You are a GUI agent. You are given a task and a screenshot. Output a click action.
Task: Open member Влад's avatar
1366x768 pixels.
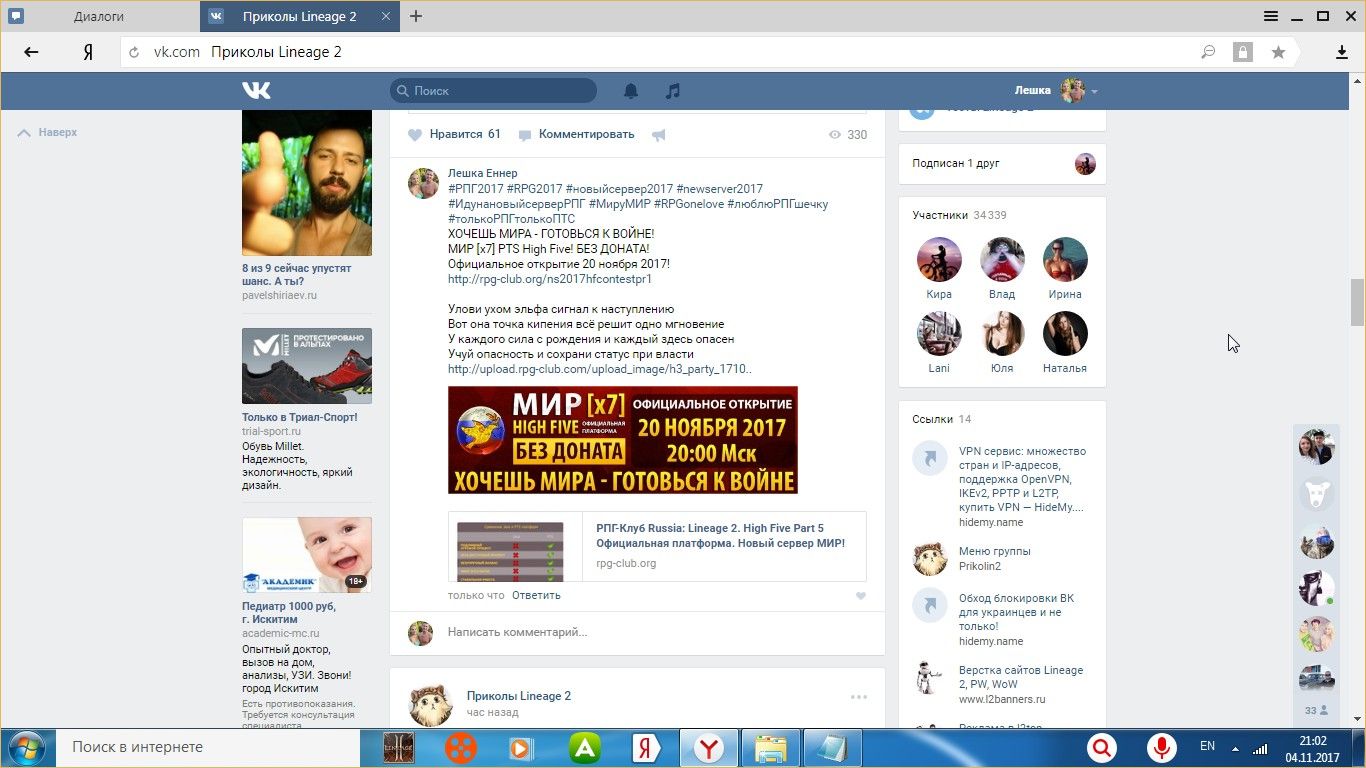[x=1002, y=260]
